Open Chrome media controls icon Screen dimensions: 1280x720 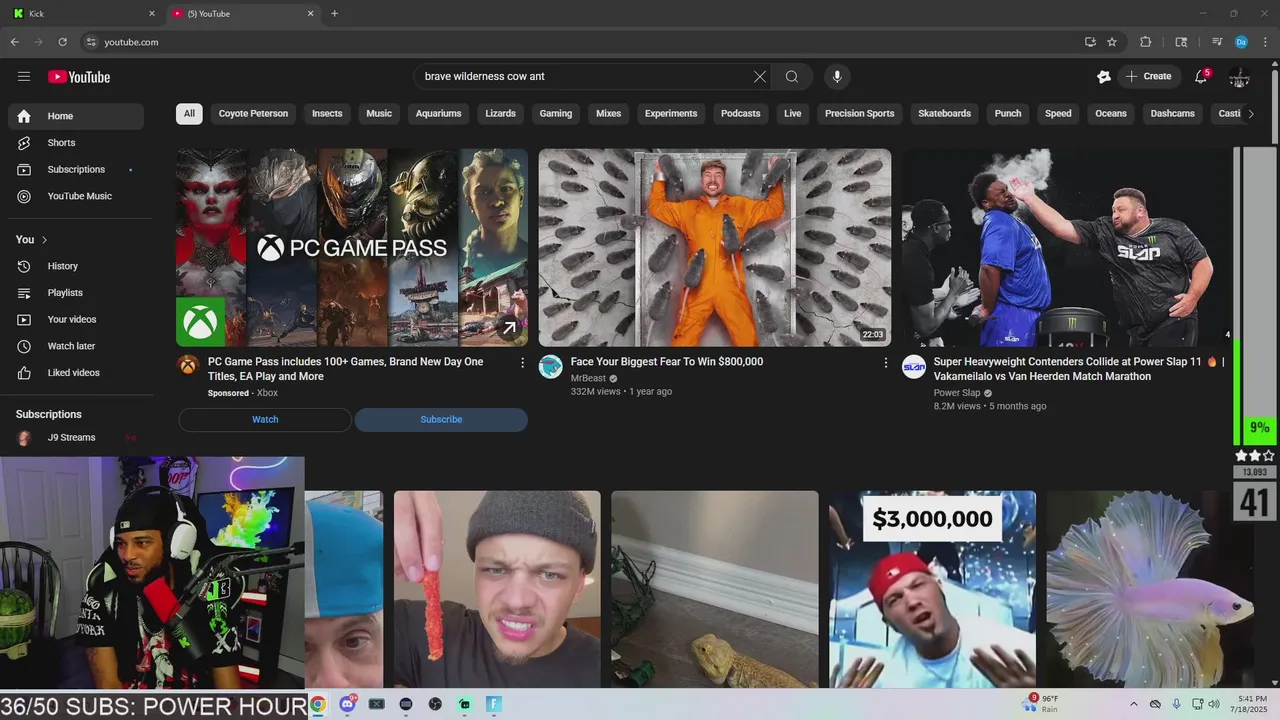[1217, 42]
